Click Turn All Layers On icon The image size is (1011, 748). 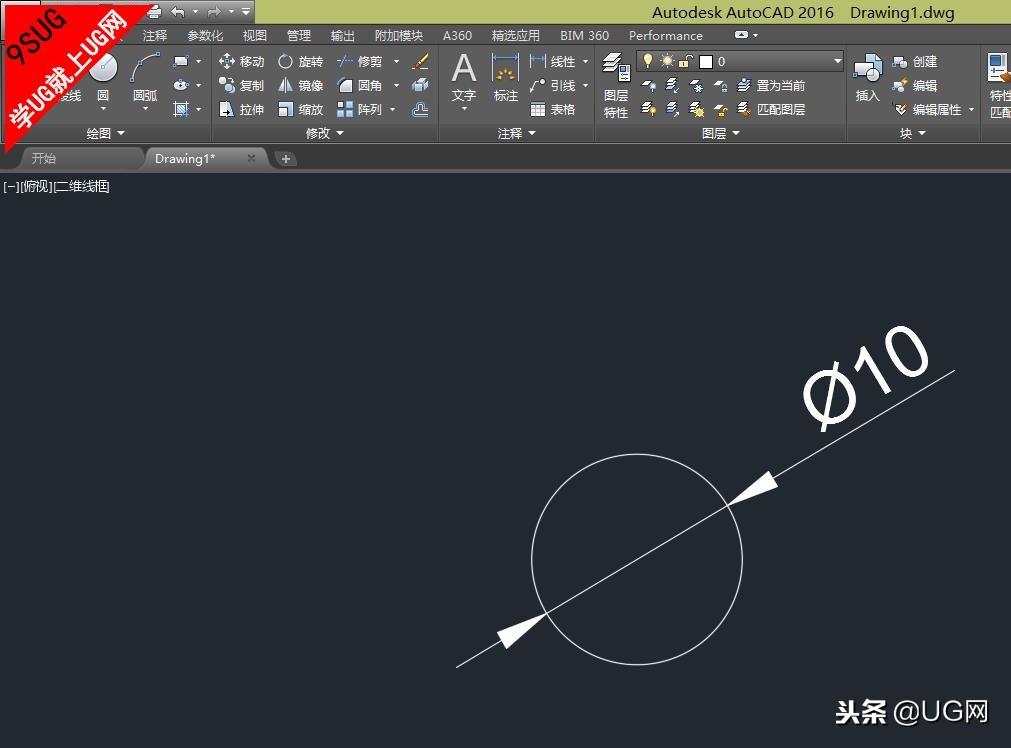(649, 109)
